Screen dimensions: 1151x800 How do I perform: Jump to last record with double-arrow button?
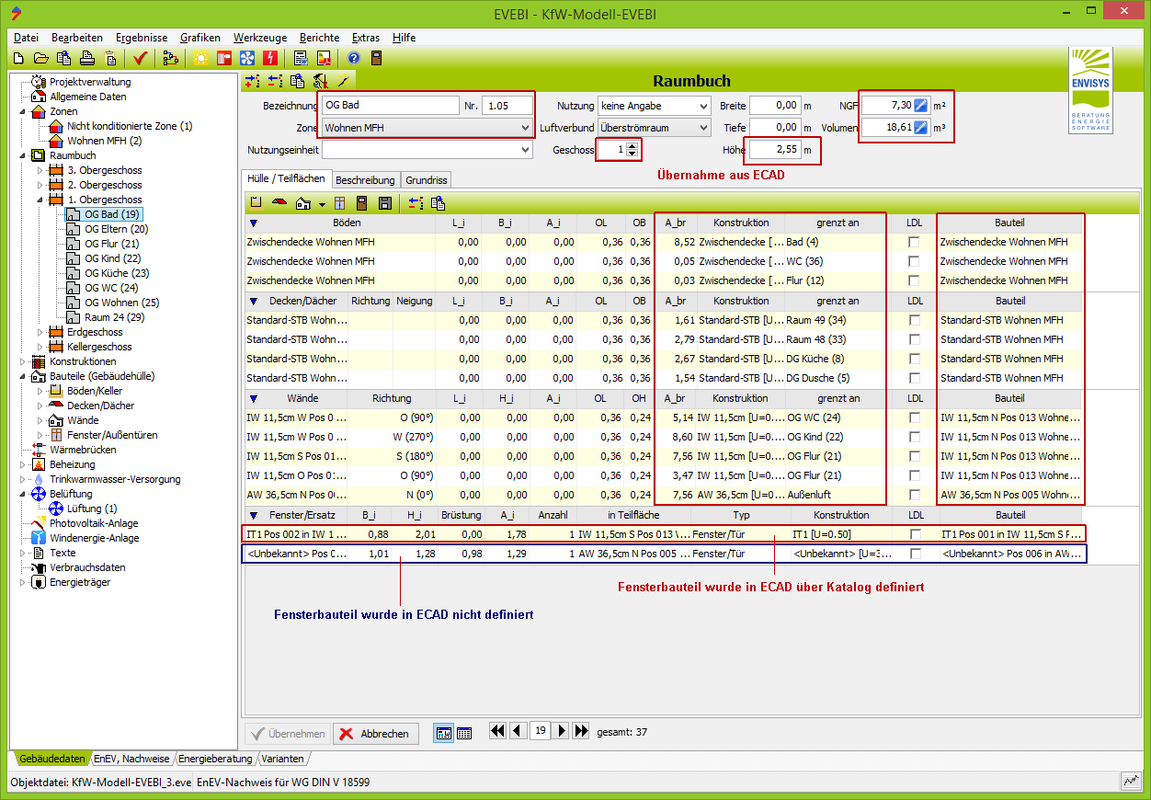click(x=582, y=732)
